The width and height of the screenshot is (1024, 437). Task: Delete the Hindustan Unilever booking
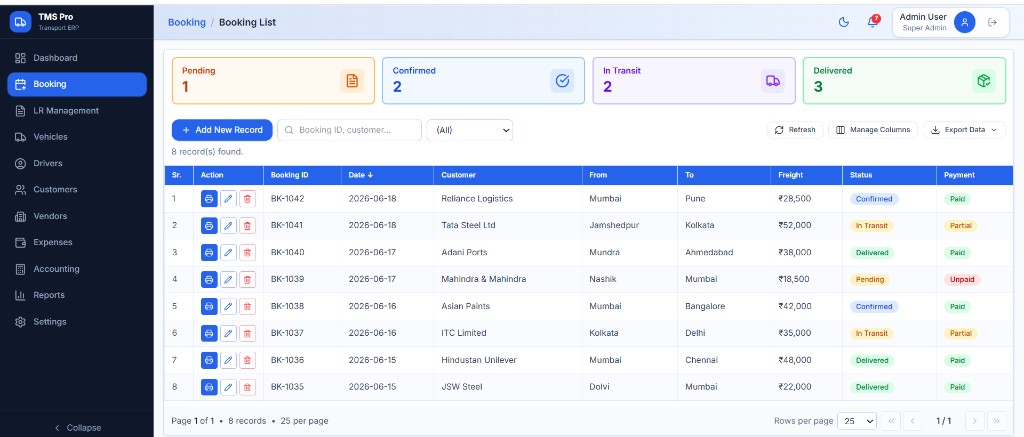click(x=247, y=360)
